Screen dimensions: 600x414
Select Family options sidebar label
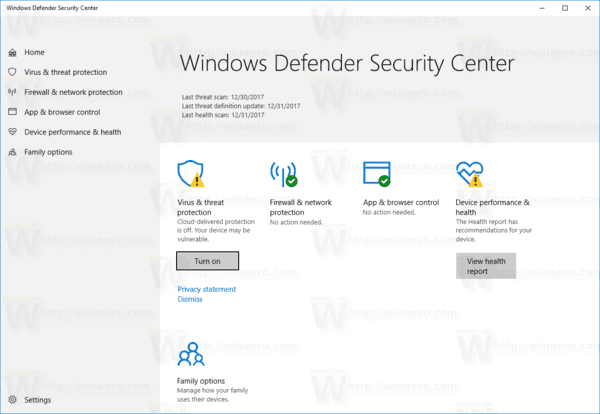pos(48,152)
